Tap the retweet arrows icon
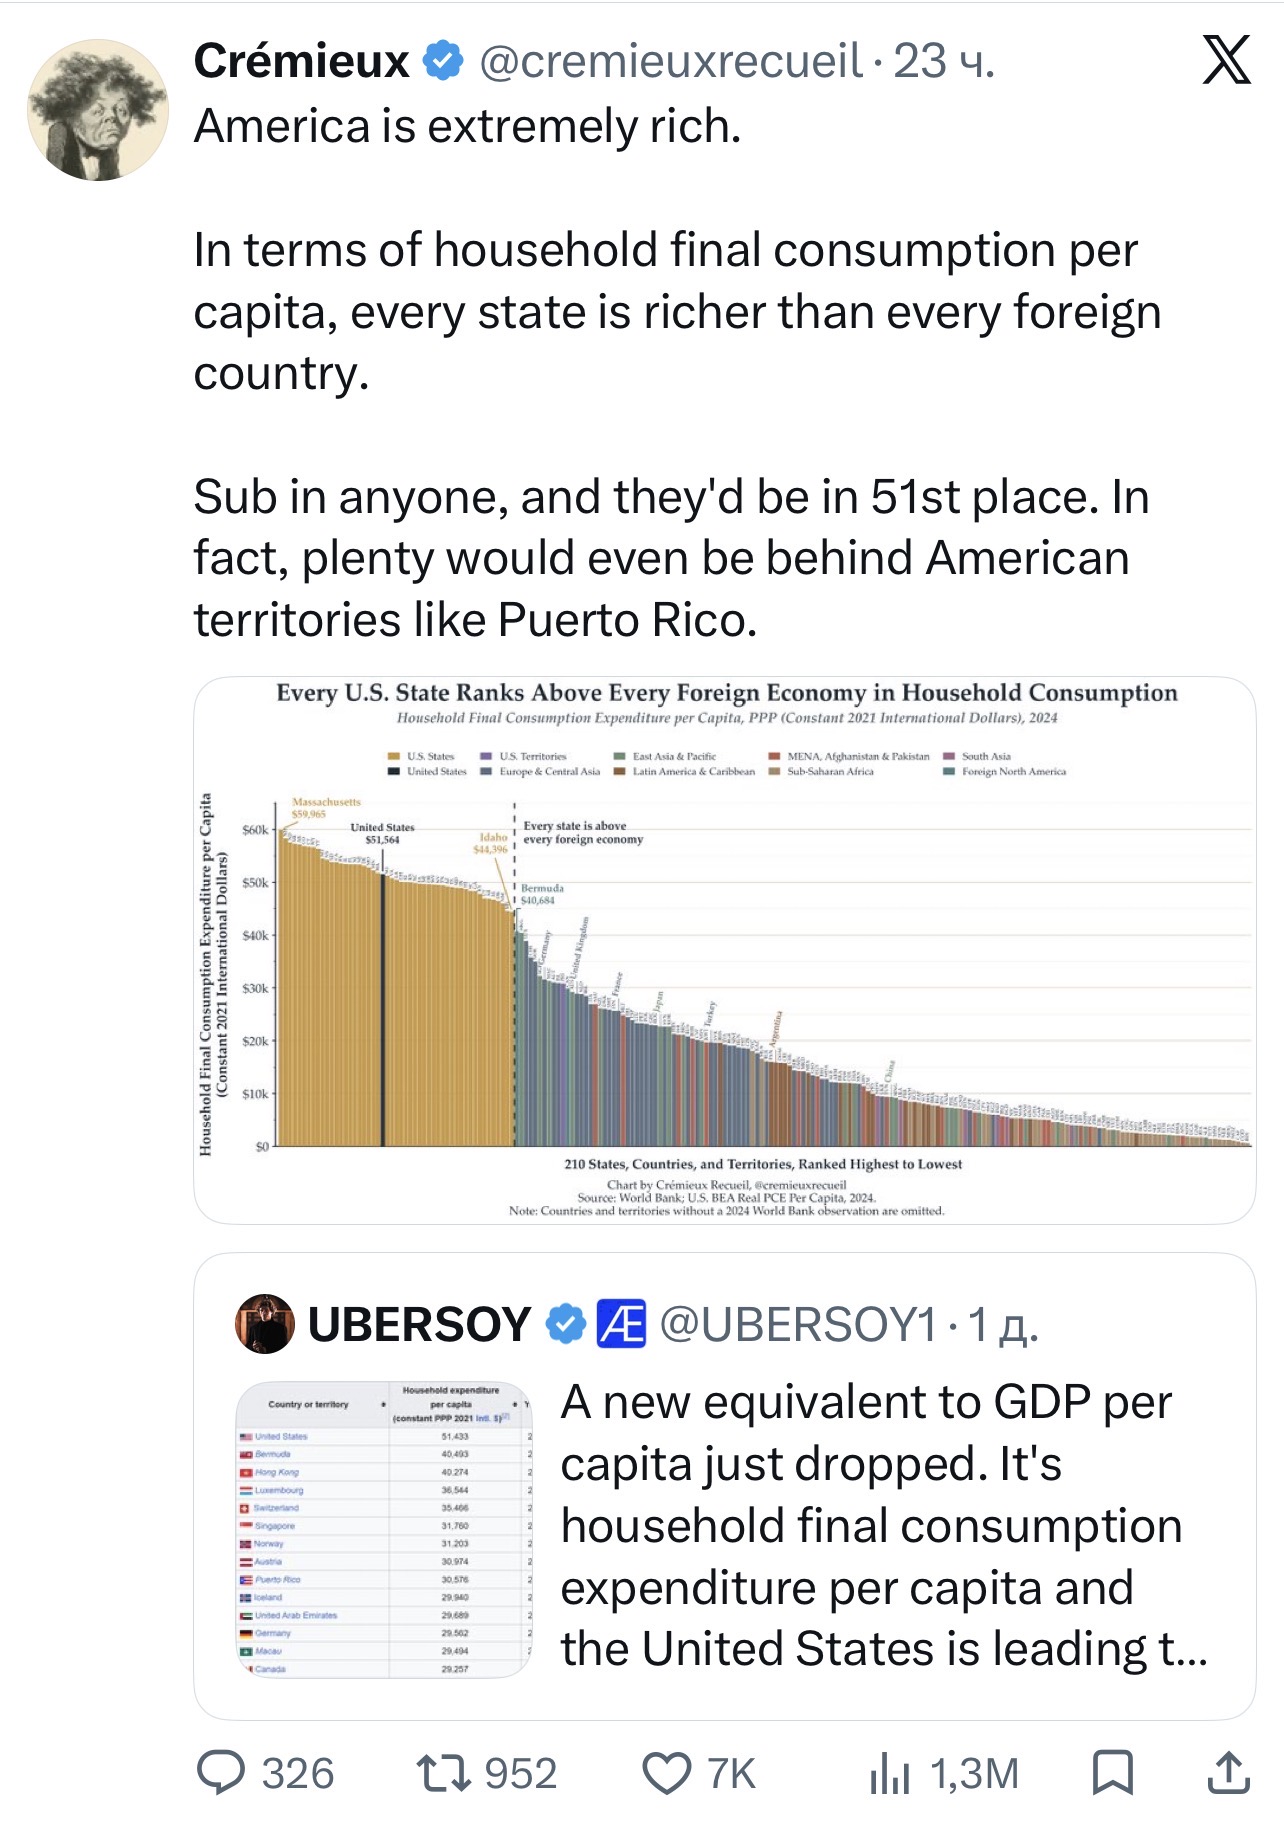1284x1823 pixels. pos(443,1773)
